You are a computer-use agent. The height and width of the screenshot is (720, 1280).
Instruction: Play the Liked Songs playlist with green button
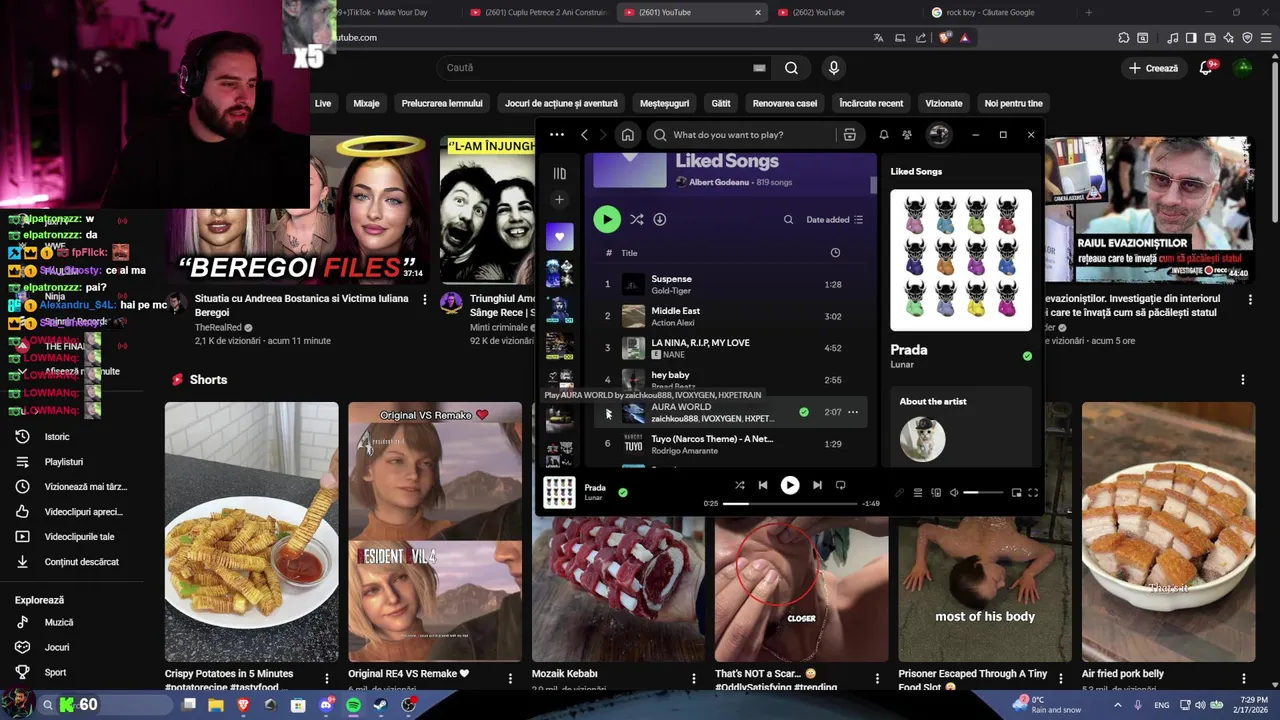pos(606,219)
